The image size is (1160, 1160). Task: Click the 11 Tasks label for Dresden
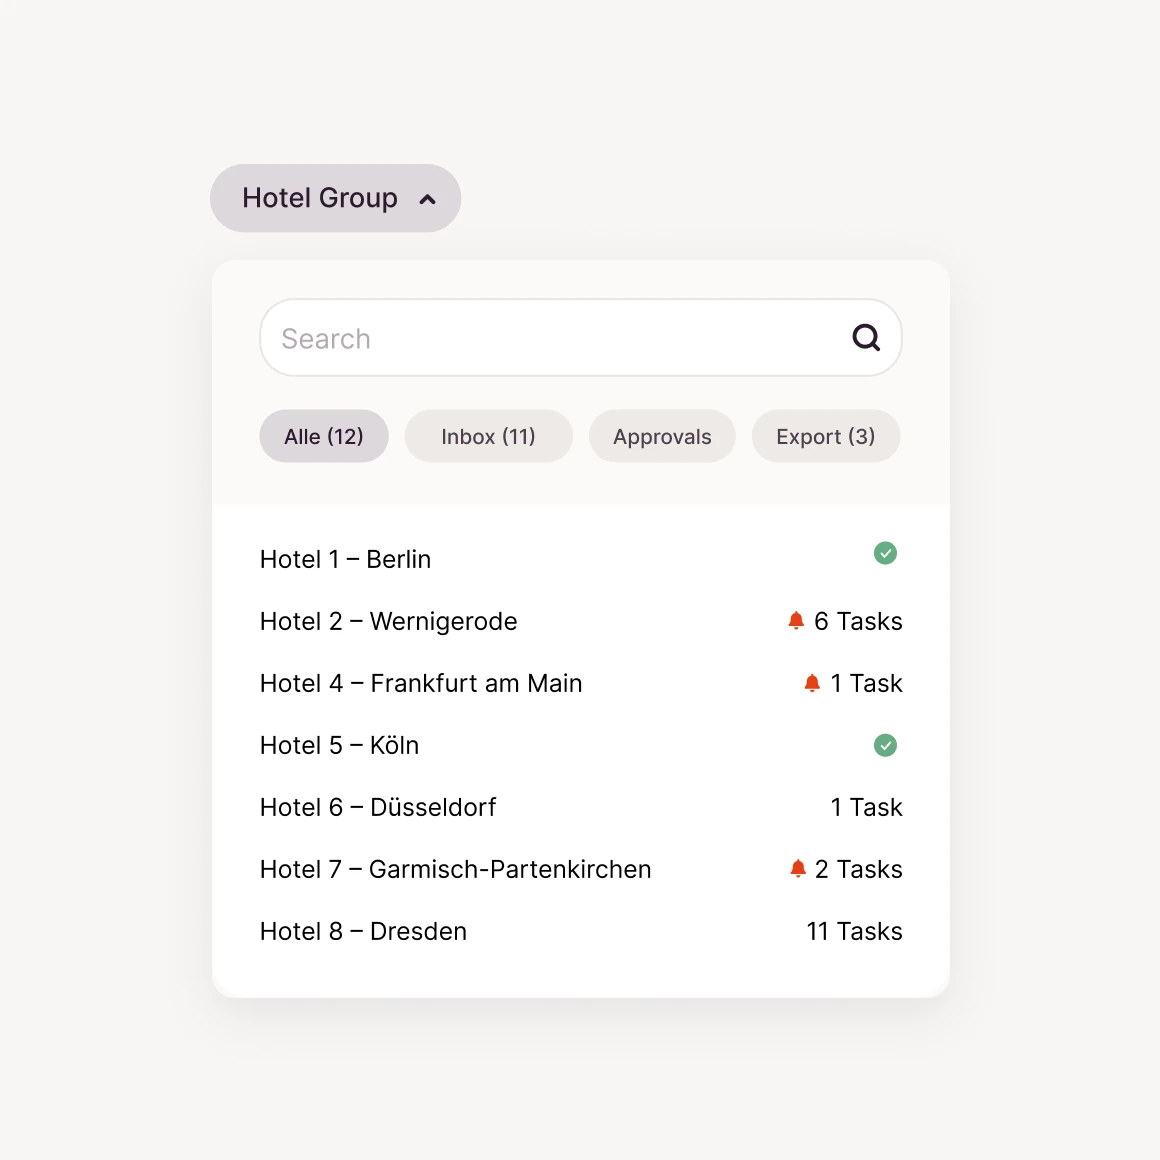click(854, 931)
